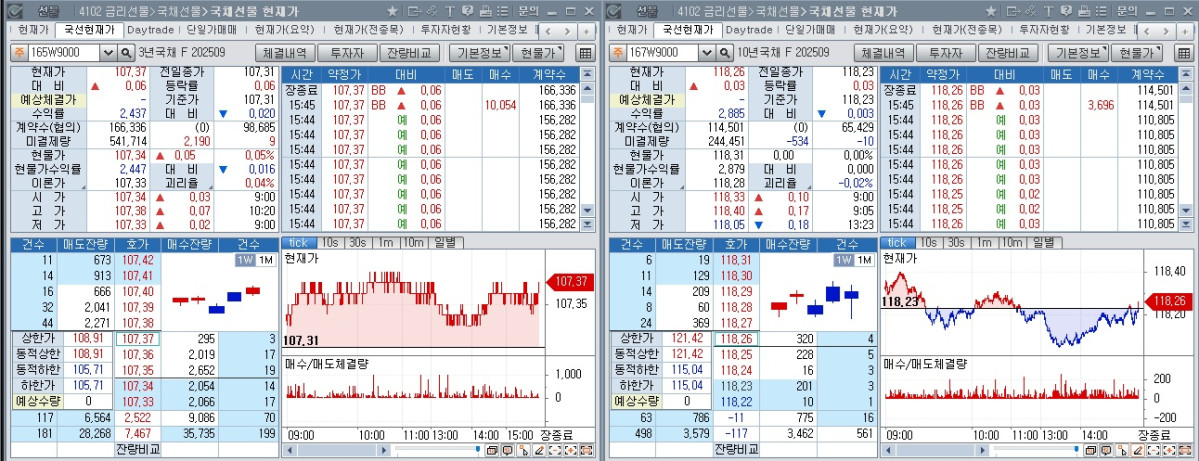Viewport: 1199px width, 461px height.
Task: Add left window to favorites with star
Action: pos(392,11)
